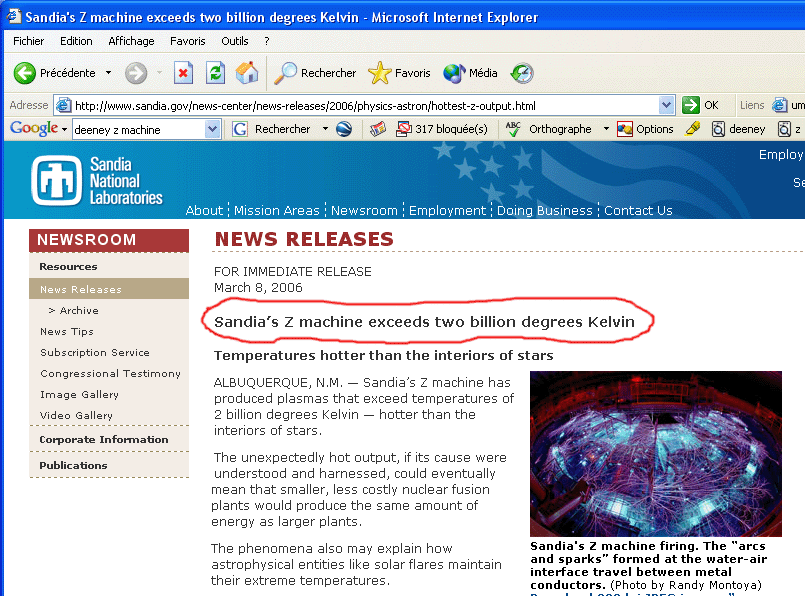This screenshot has width=805, height=596.
Task: Click the Google toolbar highlight marker icon
Action: tap(692, 129)
